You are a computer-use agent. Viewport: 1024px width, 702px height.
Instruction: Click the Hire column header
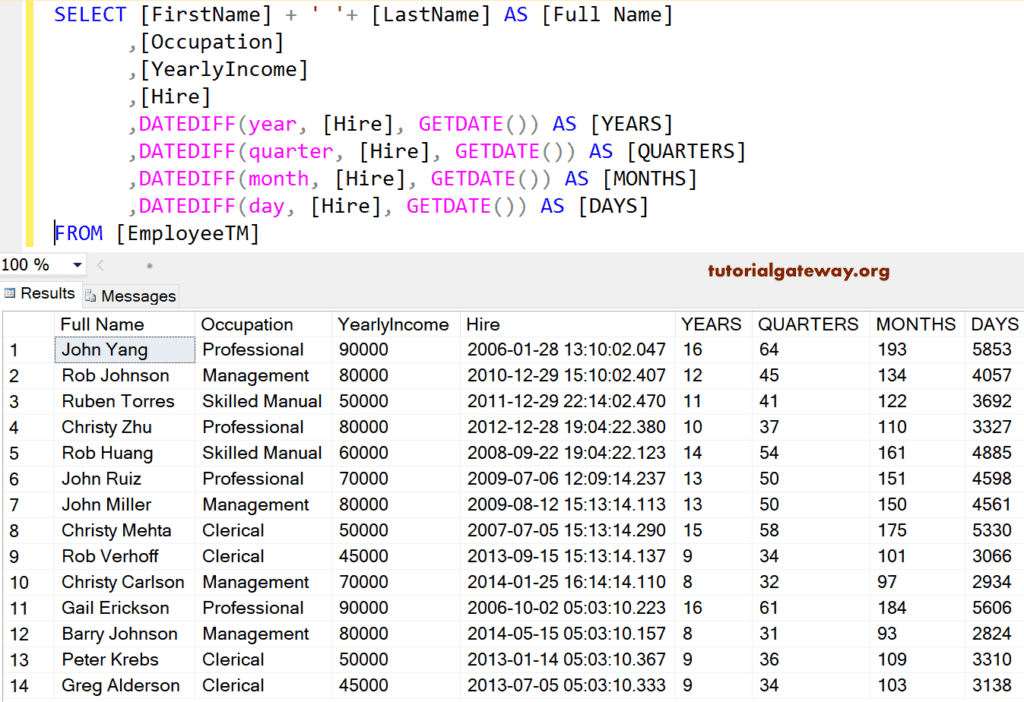(482, 324)
